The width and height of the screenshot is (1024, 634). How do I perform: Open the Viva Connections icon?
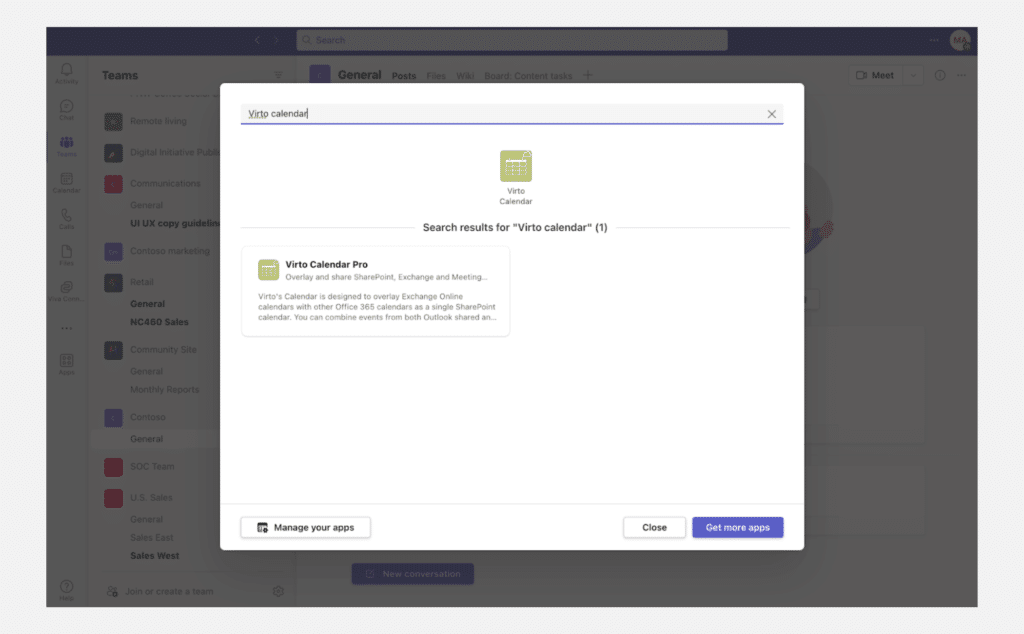tap(67, 291)
